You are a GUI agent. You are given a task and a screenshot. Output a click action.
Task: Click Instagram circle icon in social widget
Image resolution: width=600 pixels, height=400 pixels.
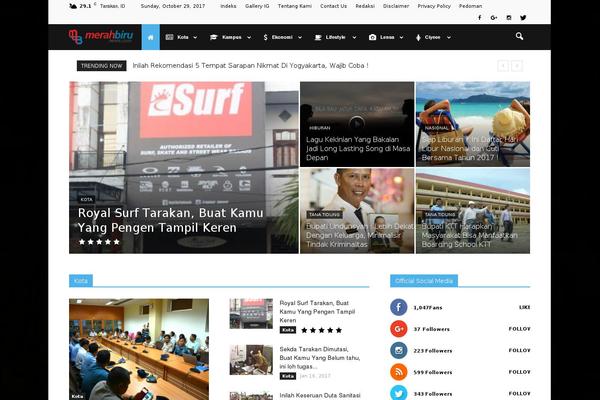399,350
